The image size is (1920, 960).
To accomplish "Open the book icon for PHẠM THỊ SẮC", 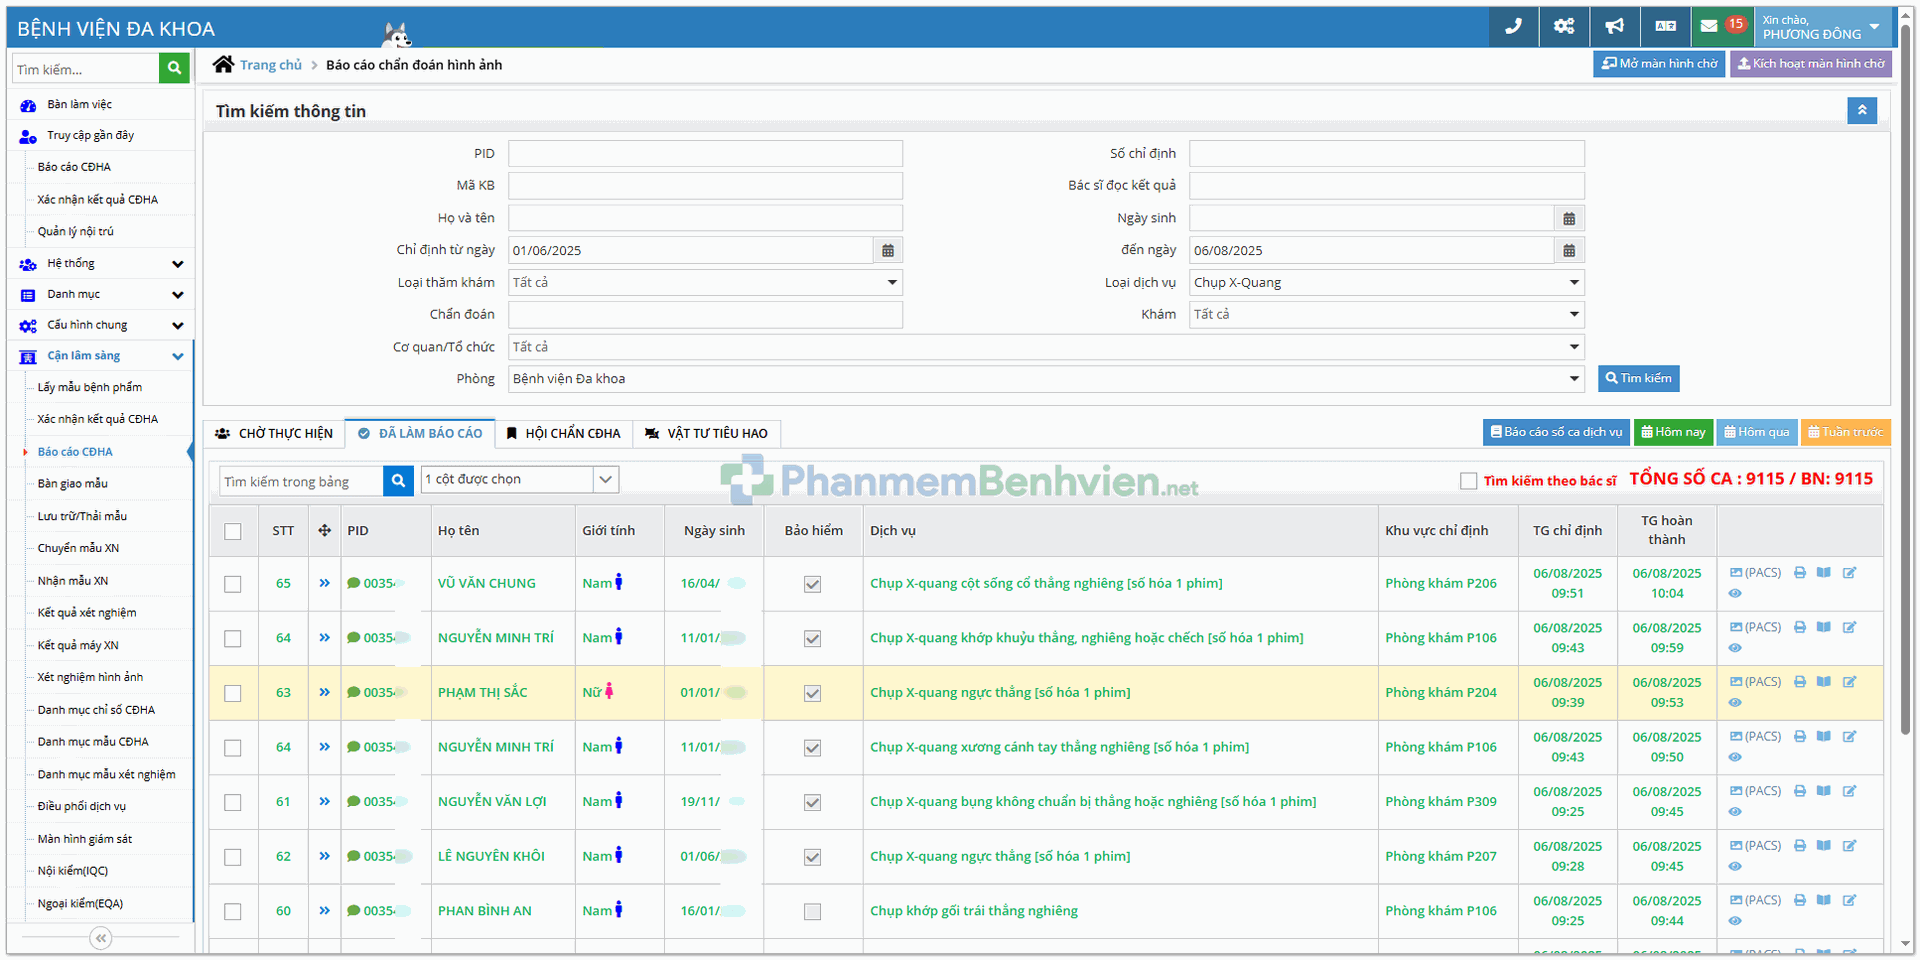I will point(1824,682).
